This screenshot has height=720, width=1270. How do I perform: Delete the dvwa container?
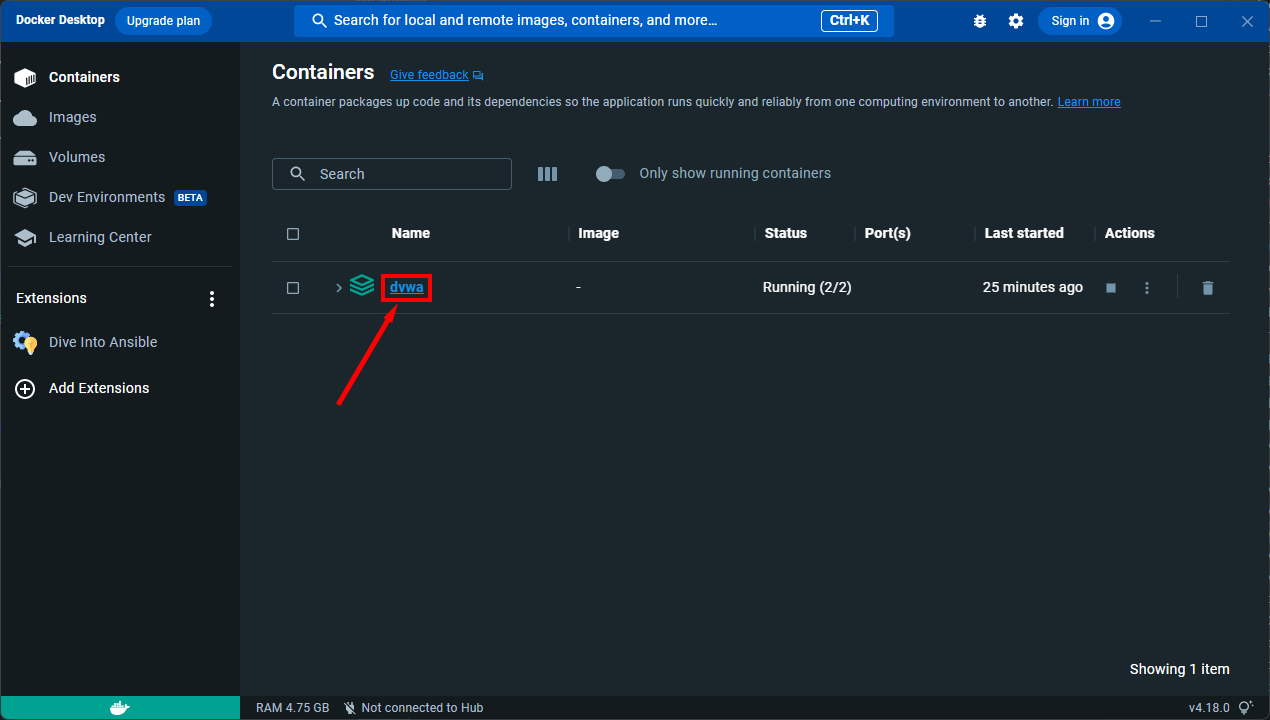[x=1207, y=287]
